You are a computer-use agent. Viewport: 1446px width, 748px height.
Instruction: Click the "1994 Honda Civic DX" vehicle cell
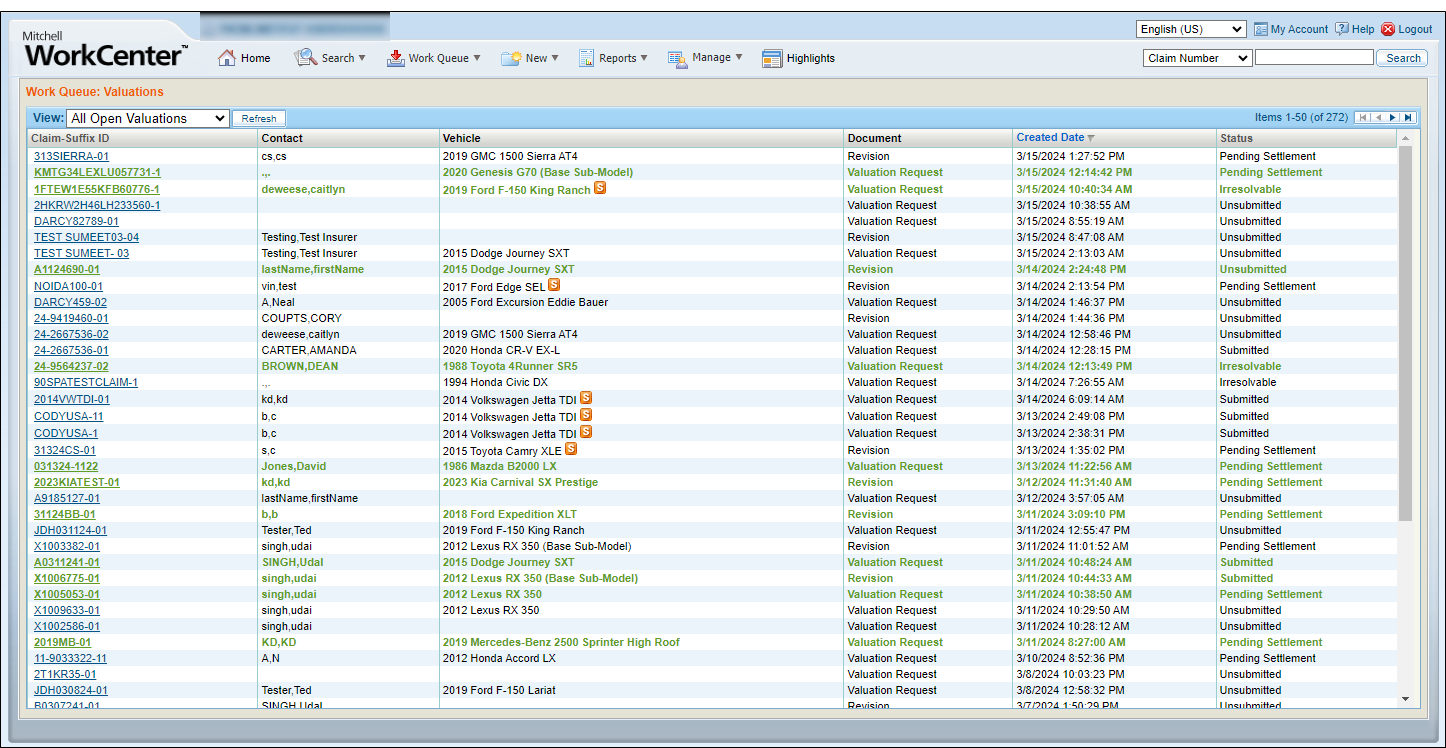click(495, 382)
